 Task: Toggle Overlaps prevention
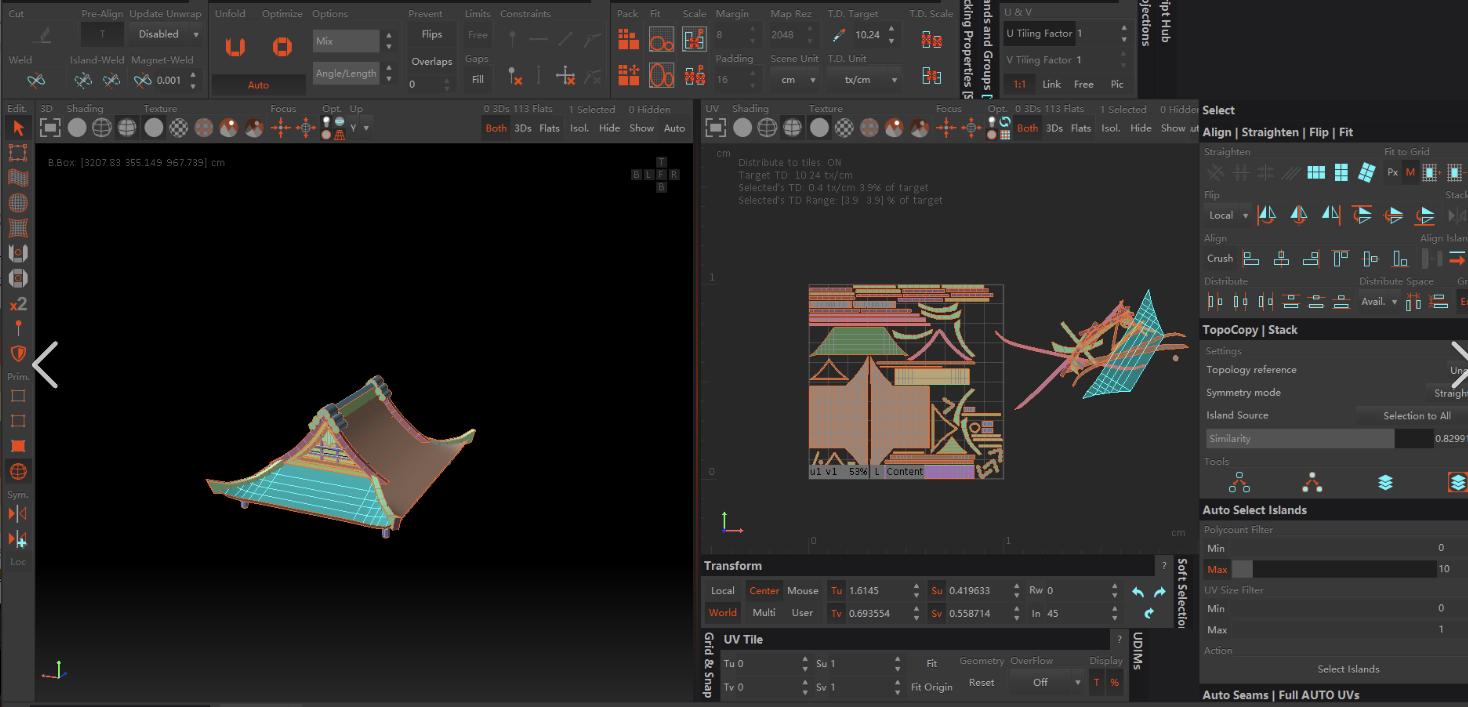(x=432, y=61)
